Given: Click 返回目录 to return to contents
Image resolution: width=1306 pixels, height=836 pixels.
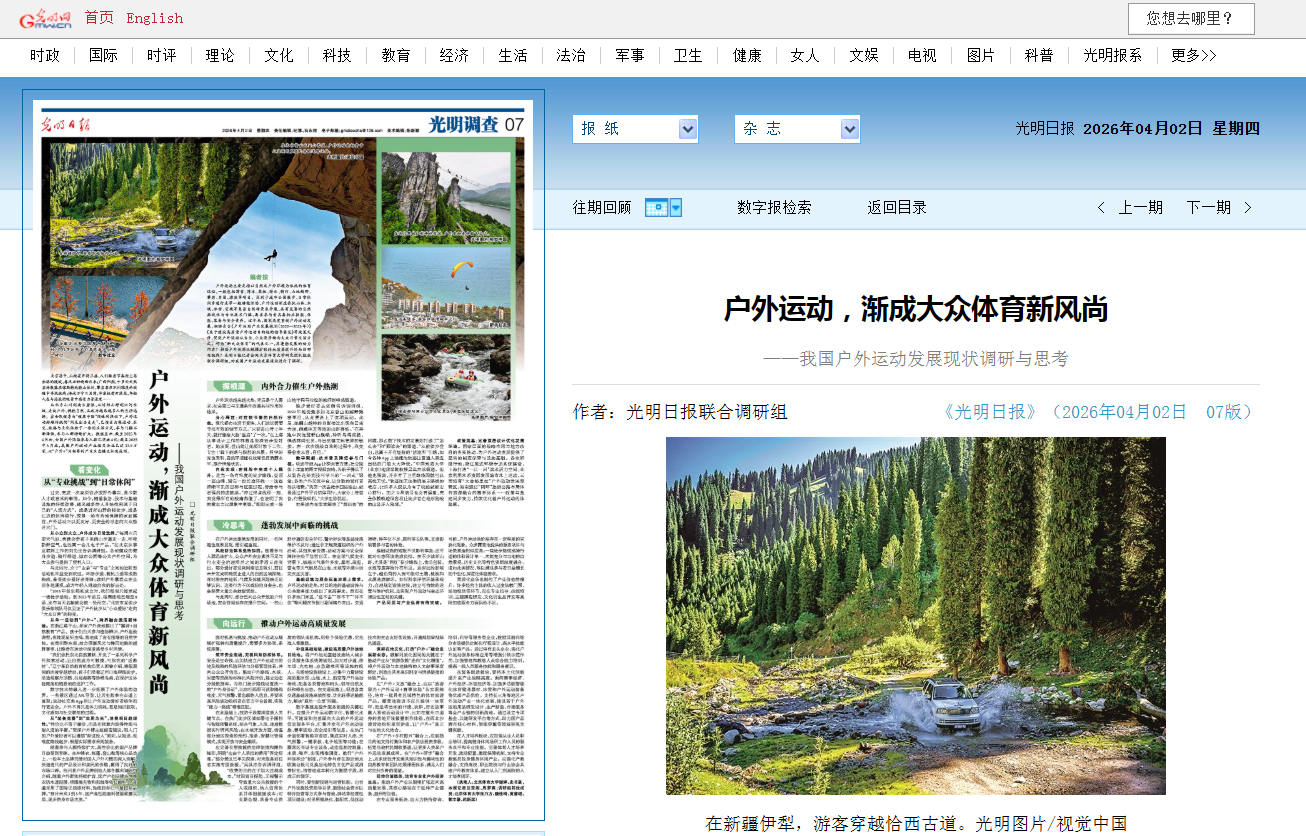Looking at the screenshot, I should click(897, 208).
